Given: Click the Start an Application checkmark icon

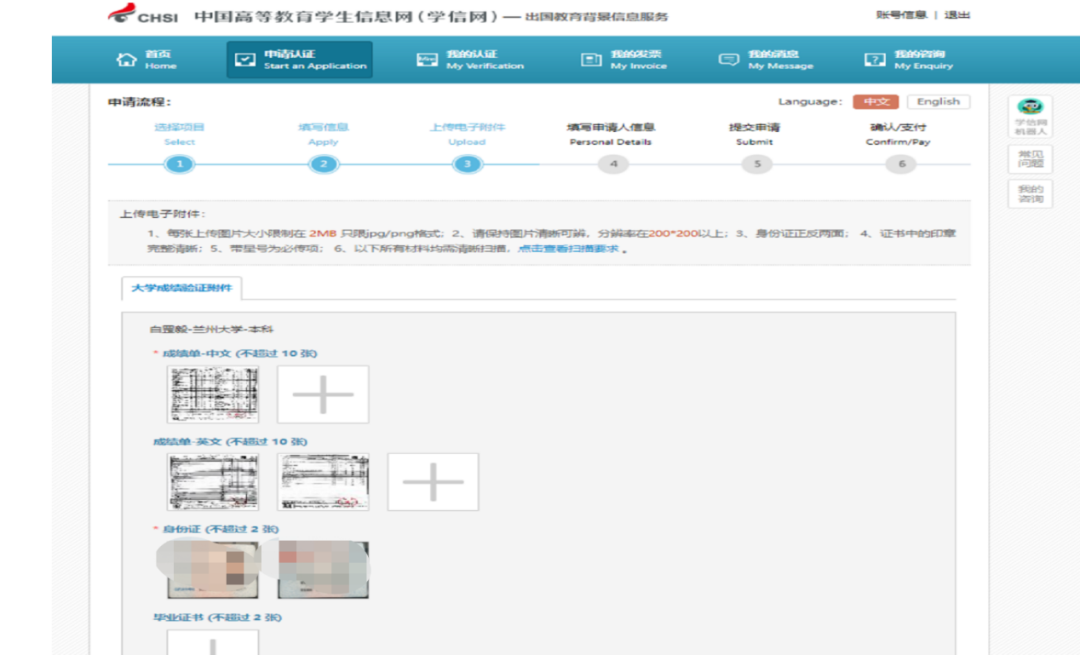Looking at the screenshot, I should tap(245, 60).
